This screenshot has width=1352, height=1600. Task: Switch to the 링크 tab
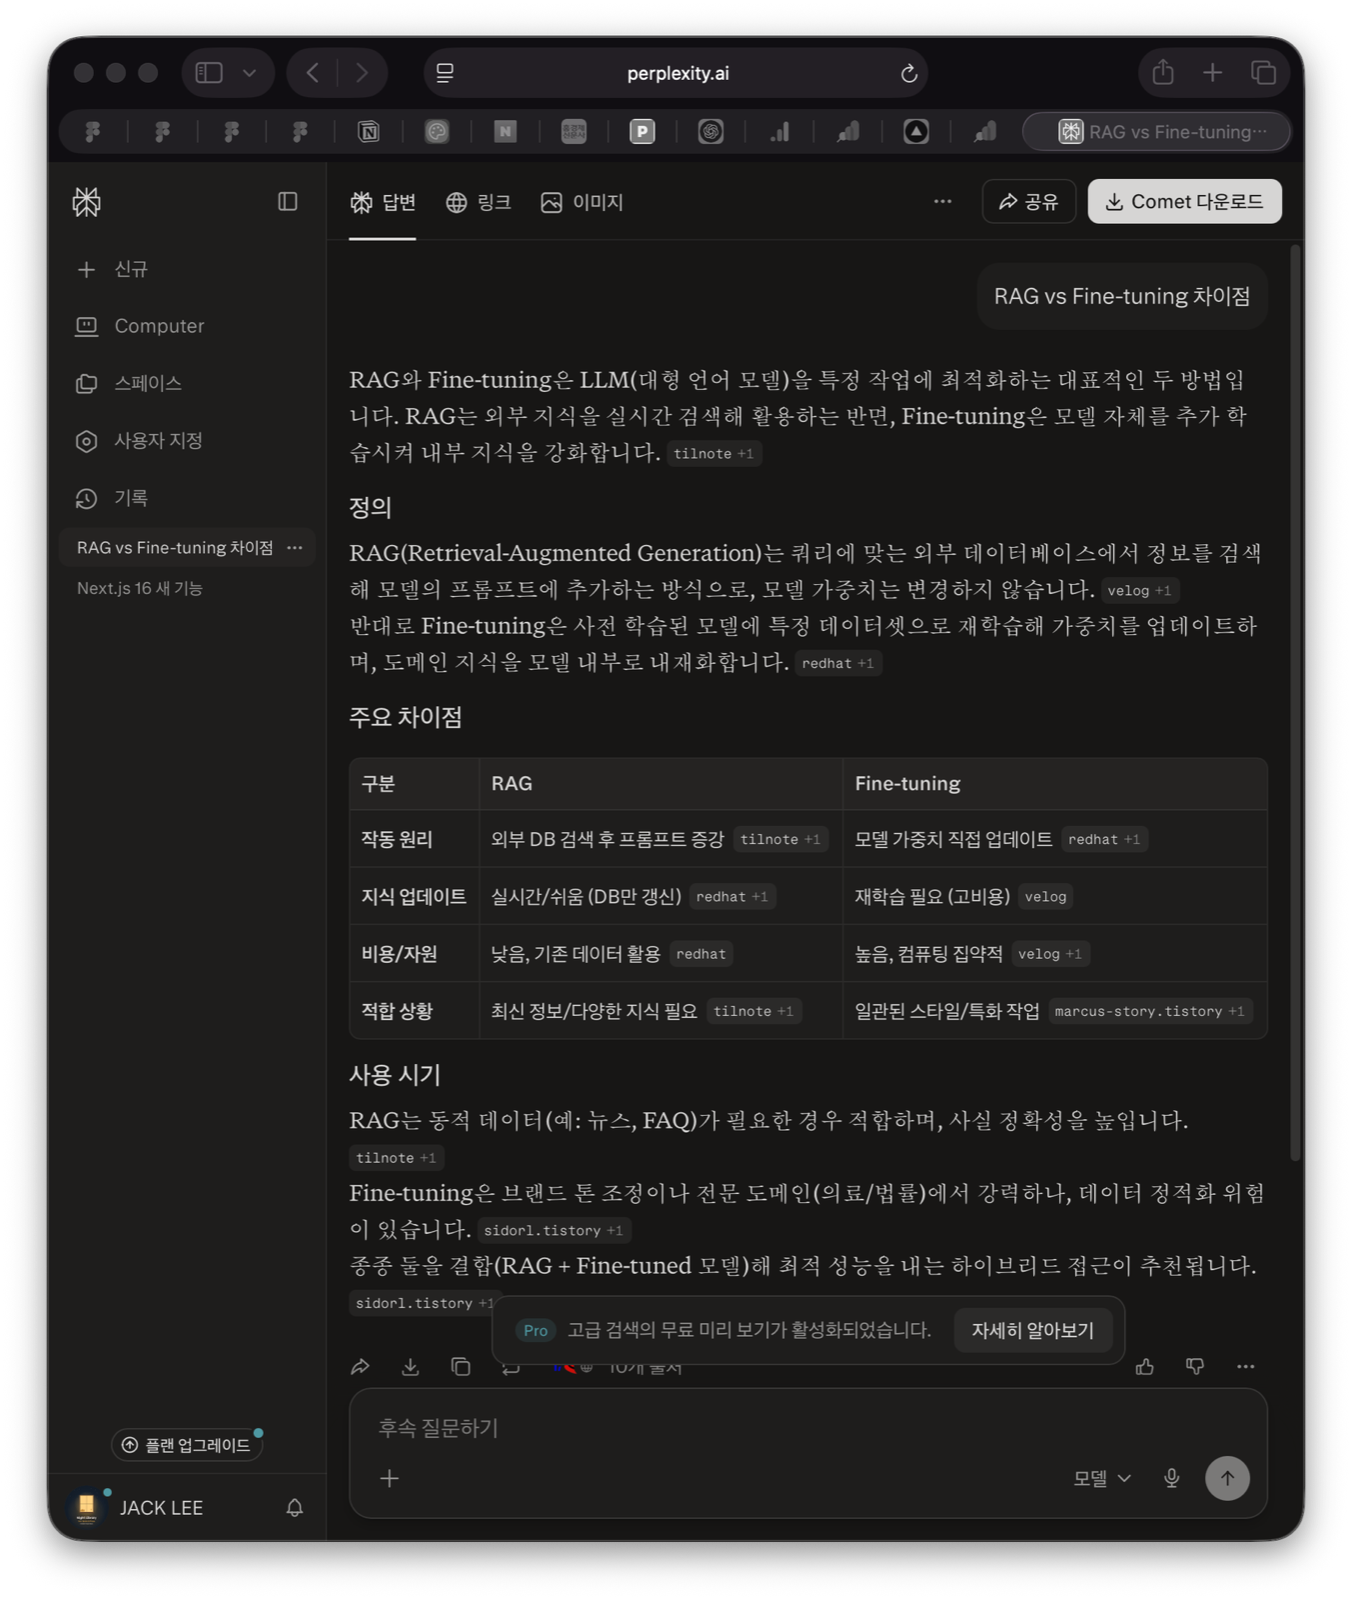pos(478,202)
